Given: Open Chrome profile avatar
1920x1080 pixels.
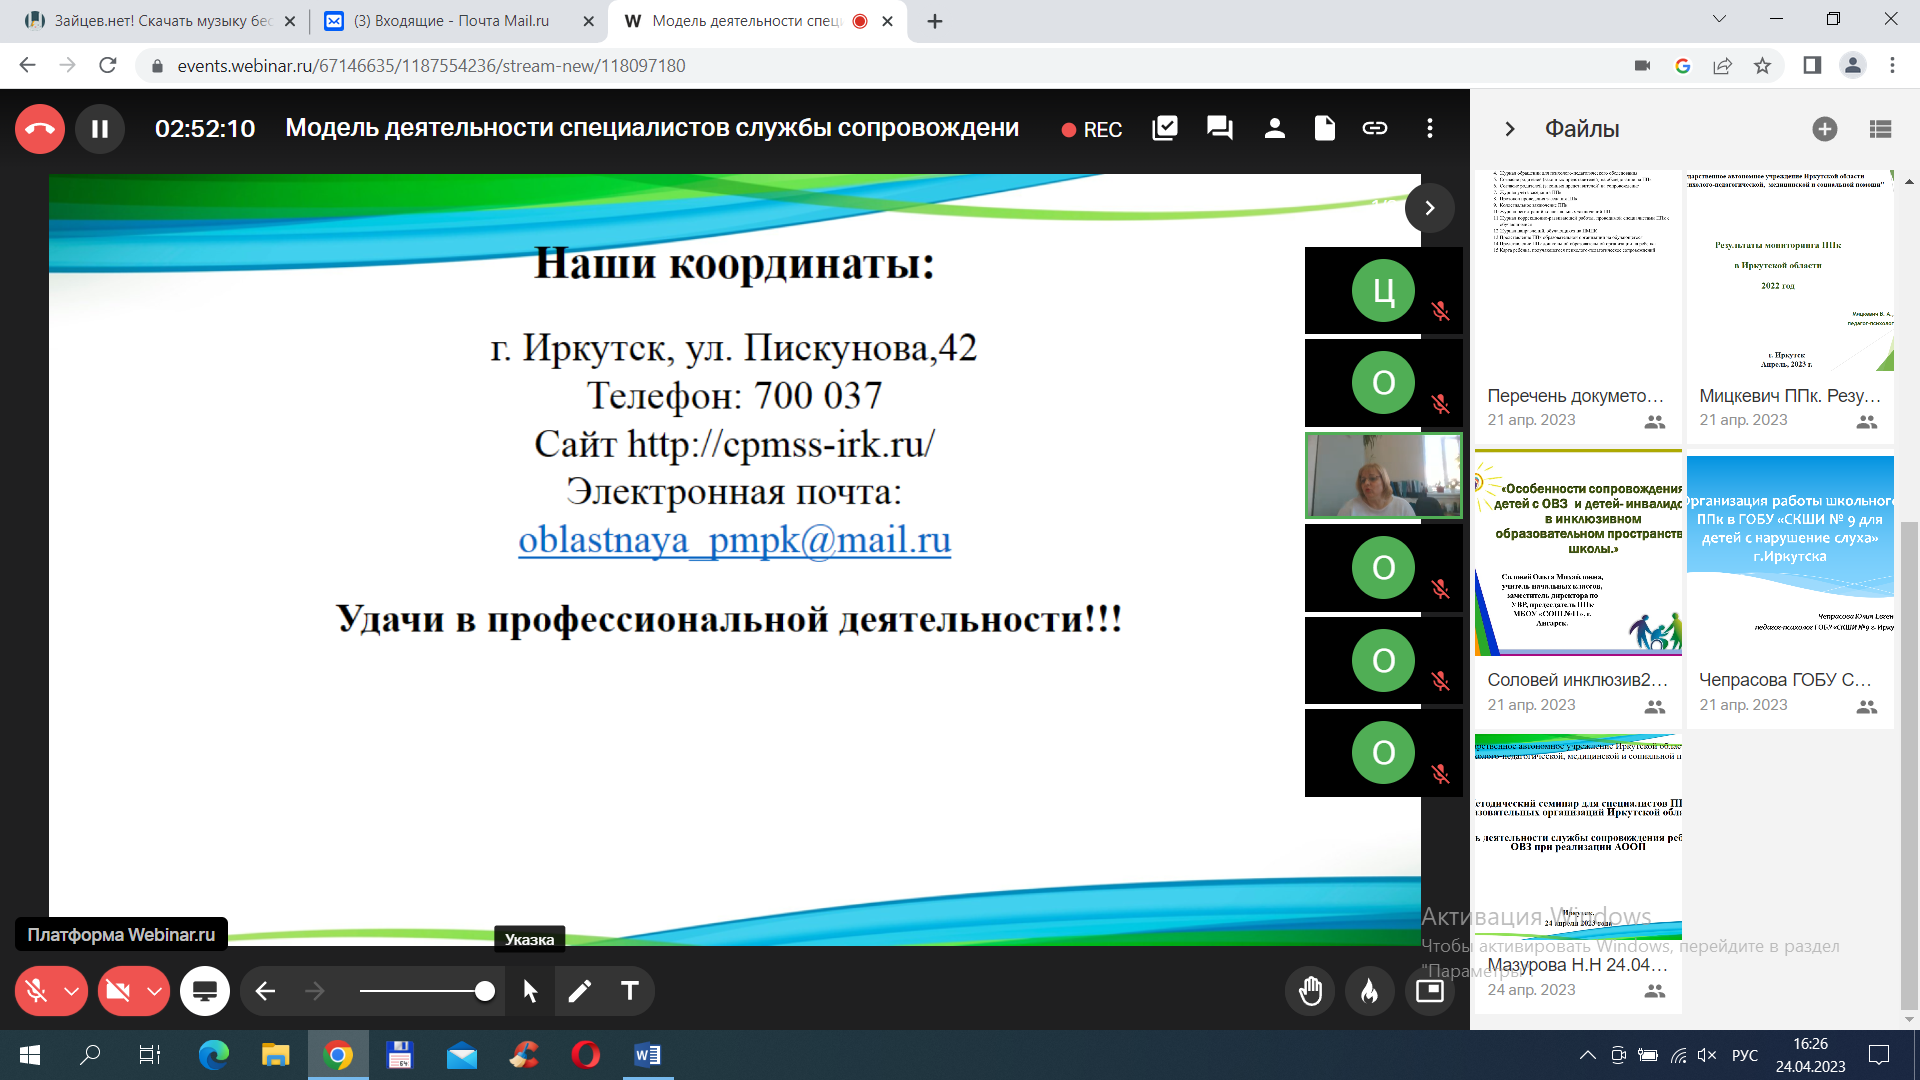Looking at the screenshot, I should pos(1853,65).
